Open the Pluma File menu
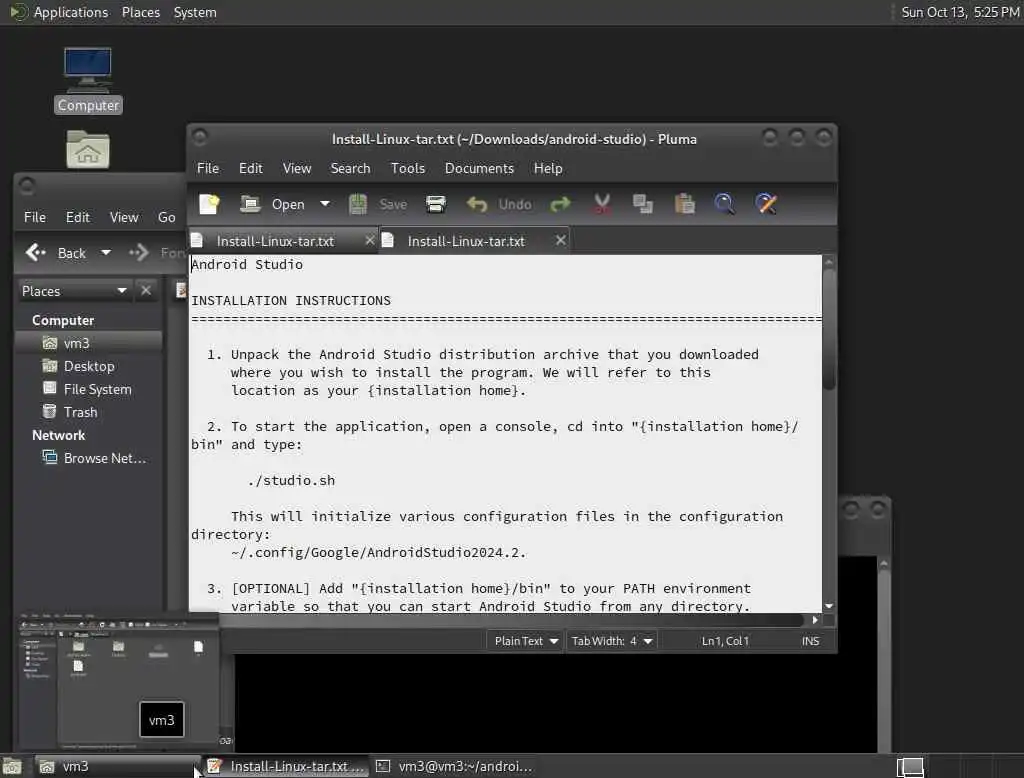Image resolution: width=1024 pixels, height=778 pixels. click(x=208, y=169)
